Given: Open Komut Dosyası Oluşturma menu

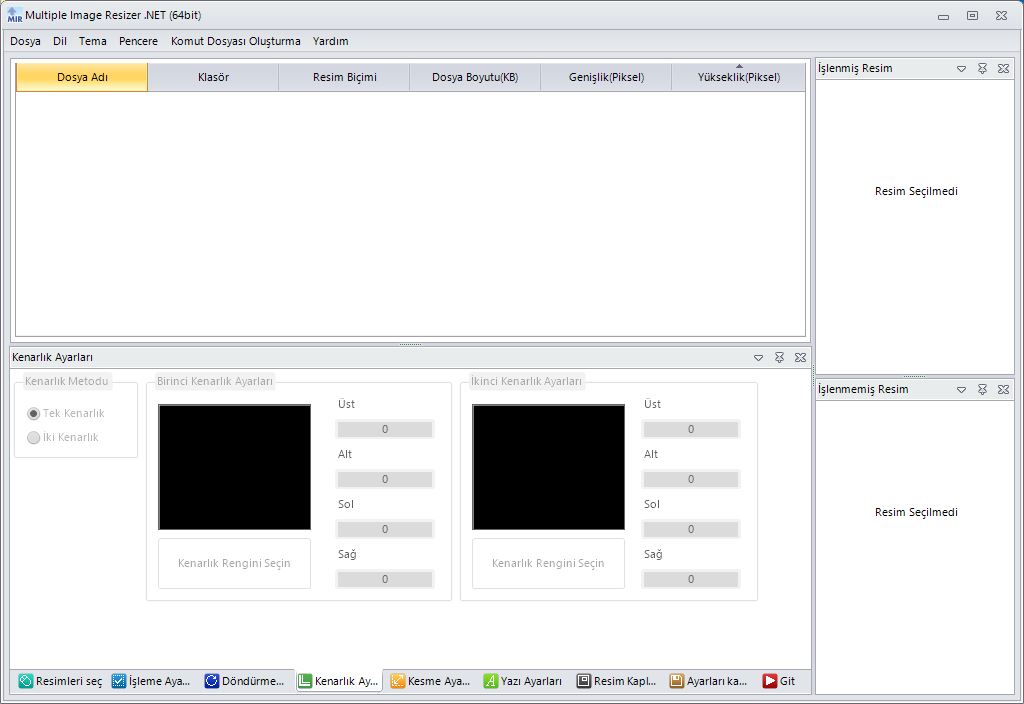Looking at the screenshot, I should pos(236,41).
